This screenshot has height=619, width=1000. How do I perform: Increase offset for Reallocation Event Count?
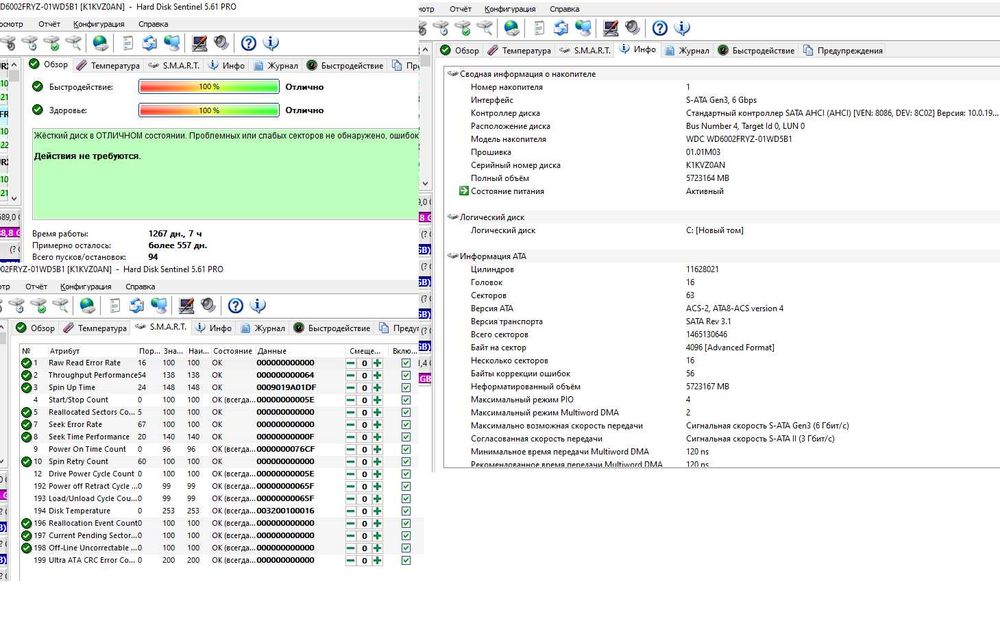pos(378,523)
